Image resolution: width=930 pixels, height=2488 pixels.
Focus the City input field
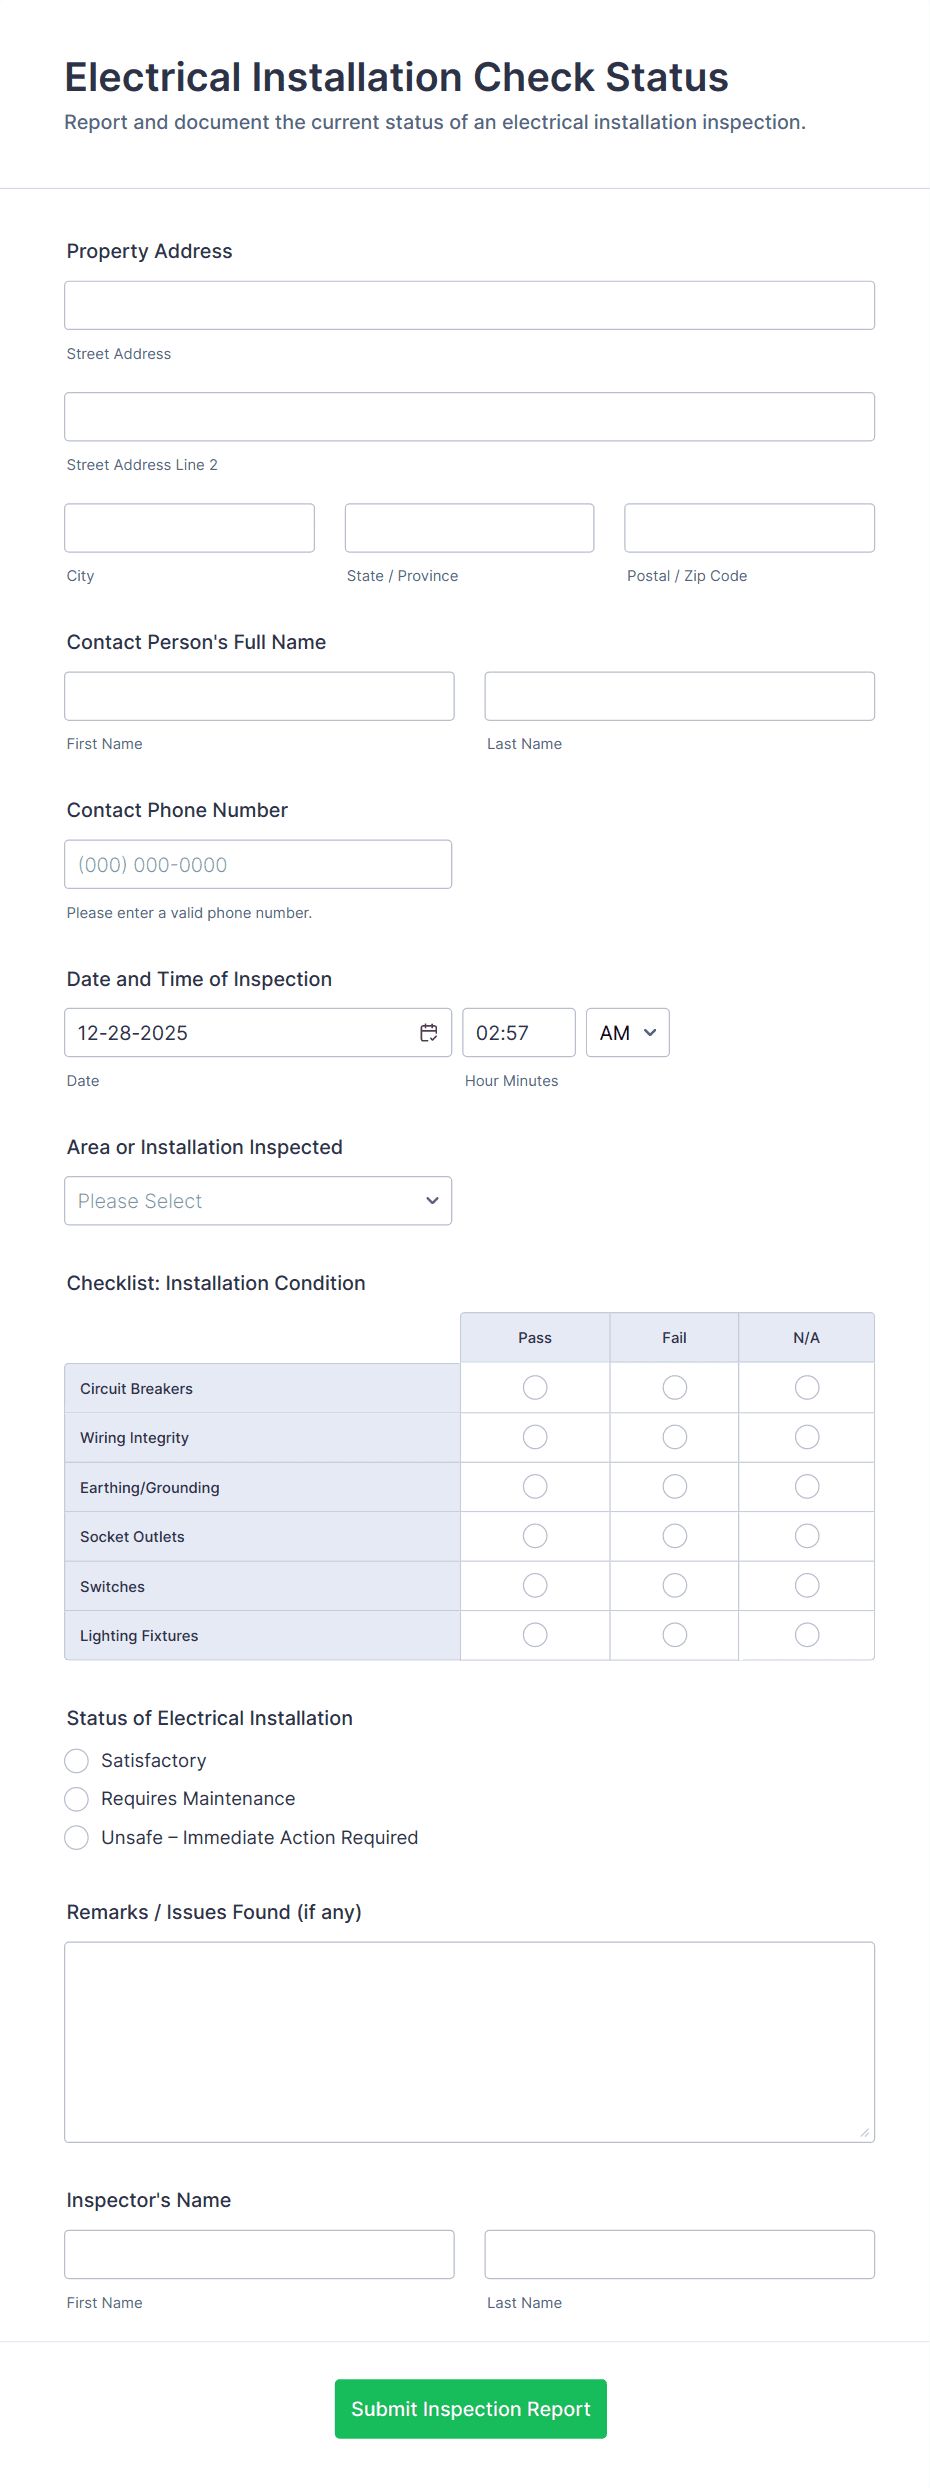189,527
